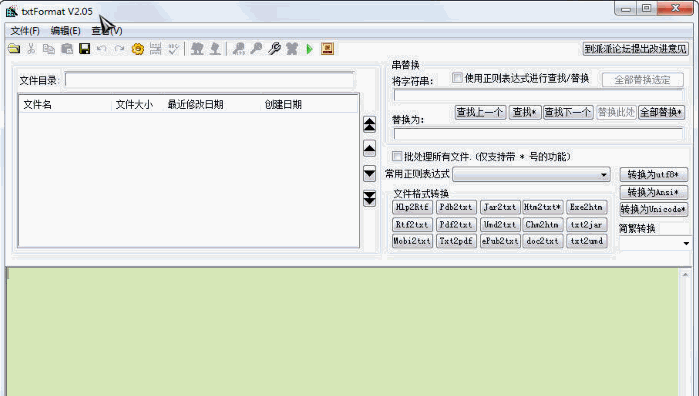Image resolution: width=699 pixels, height=396 pixels.
Task: Click the abc checkmark toolbar icon
Action: coord(173,49)
